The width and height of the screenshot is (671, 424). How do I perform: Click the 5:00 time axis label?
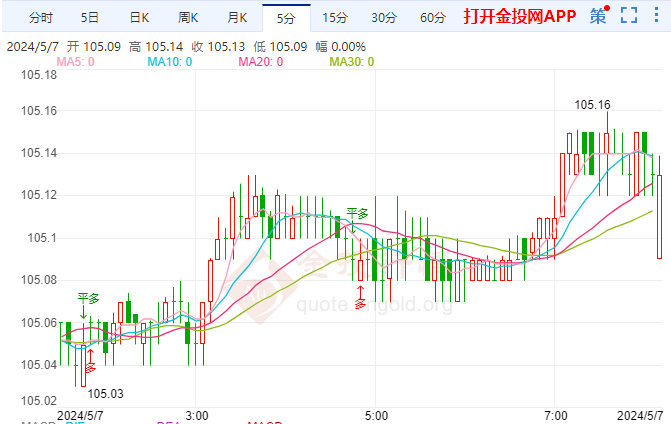pyautogui.click(x=377, y=415)
